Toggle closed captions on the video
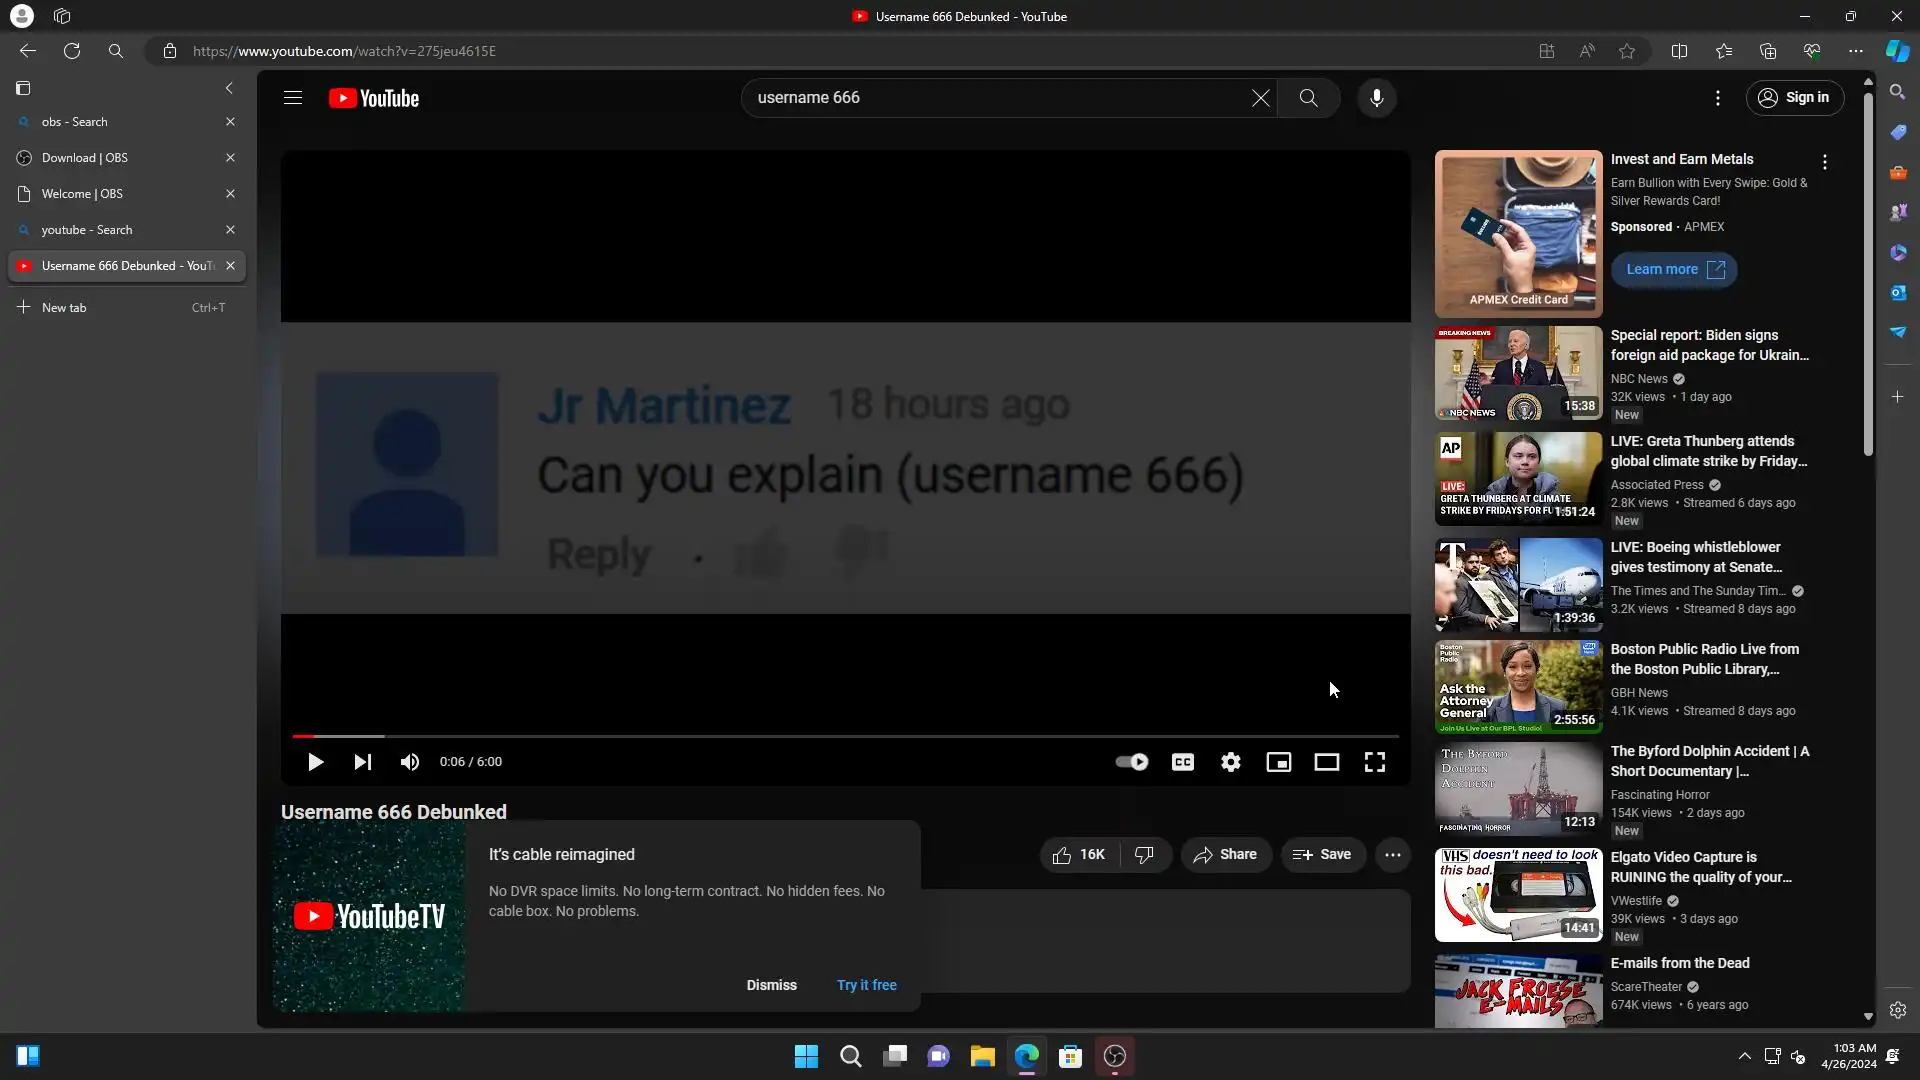Screen dimensions: 1920x1080 pos(1182,762)
